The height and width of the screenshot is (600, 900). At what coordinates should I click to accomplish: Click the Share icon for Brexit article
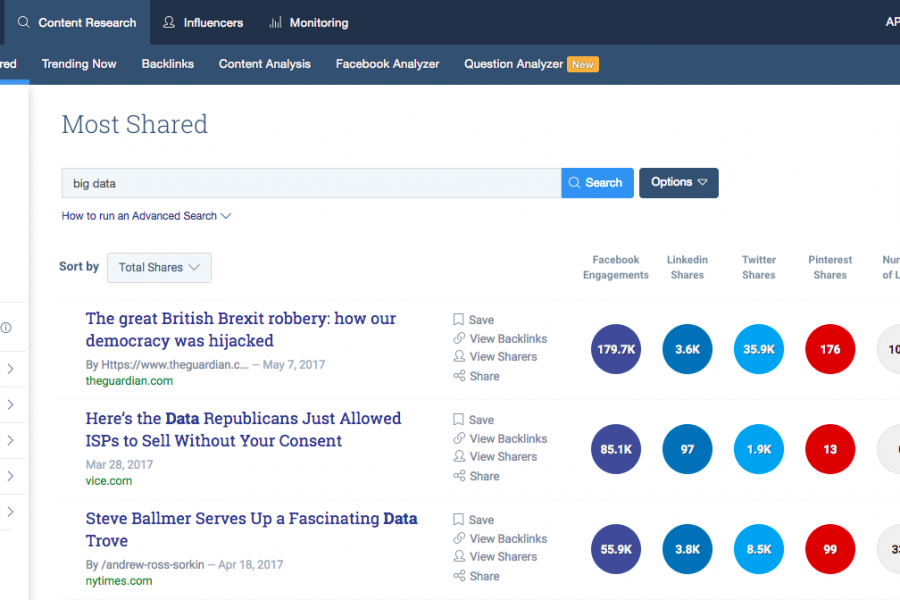[x=459, y=376]
